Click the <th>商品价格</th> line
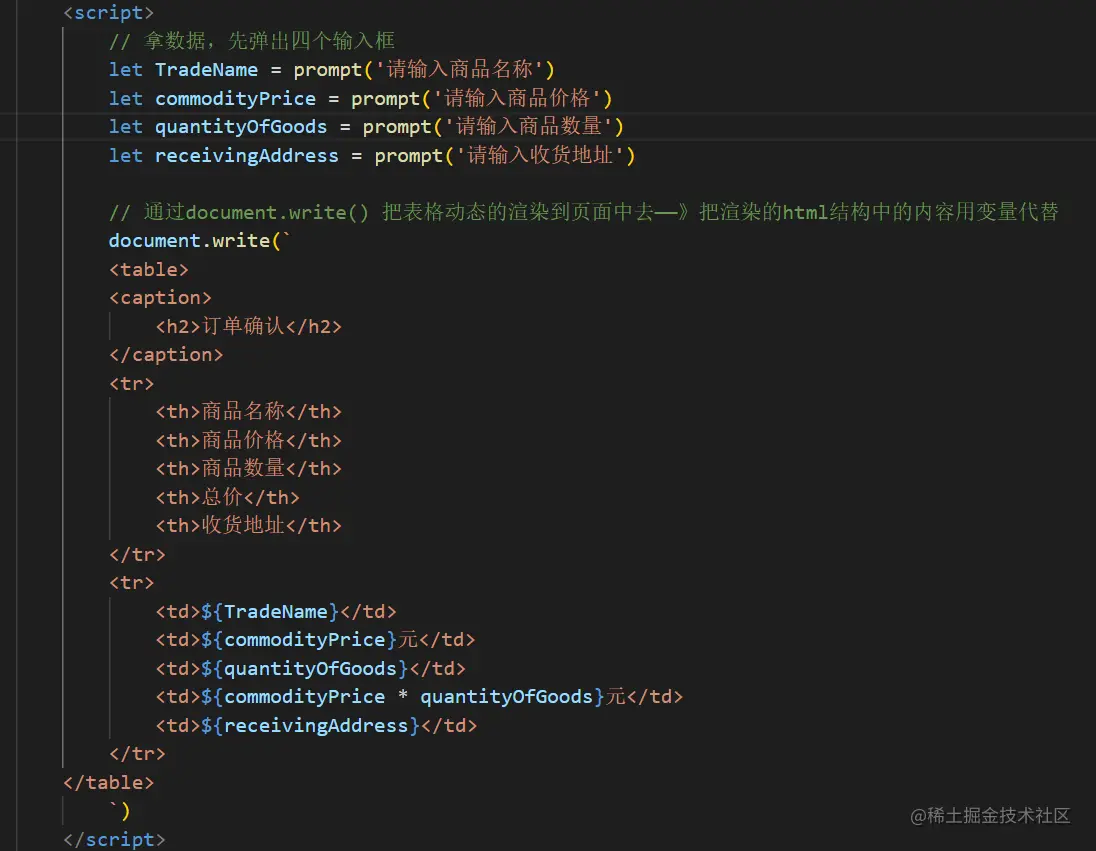This screenshot has height=851, width=1096. point(248,441)
